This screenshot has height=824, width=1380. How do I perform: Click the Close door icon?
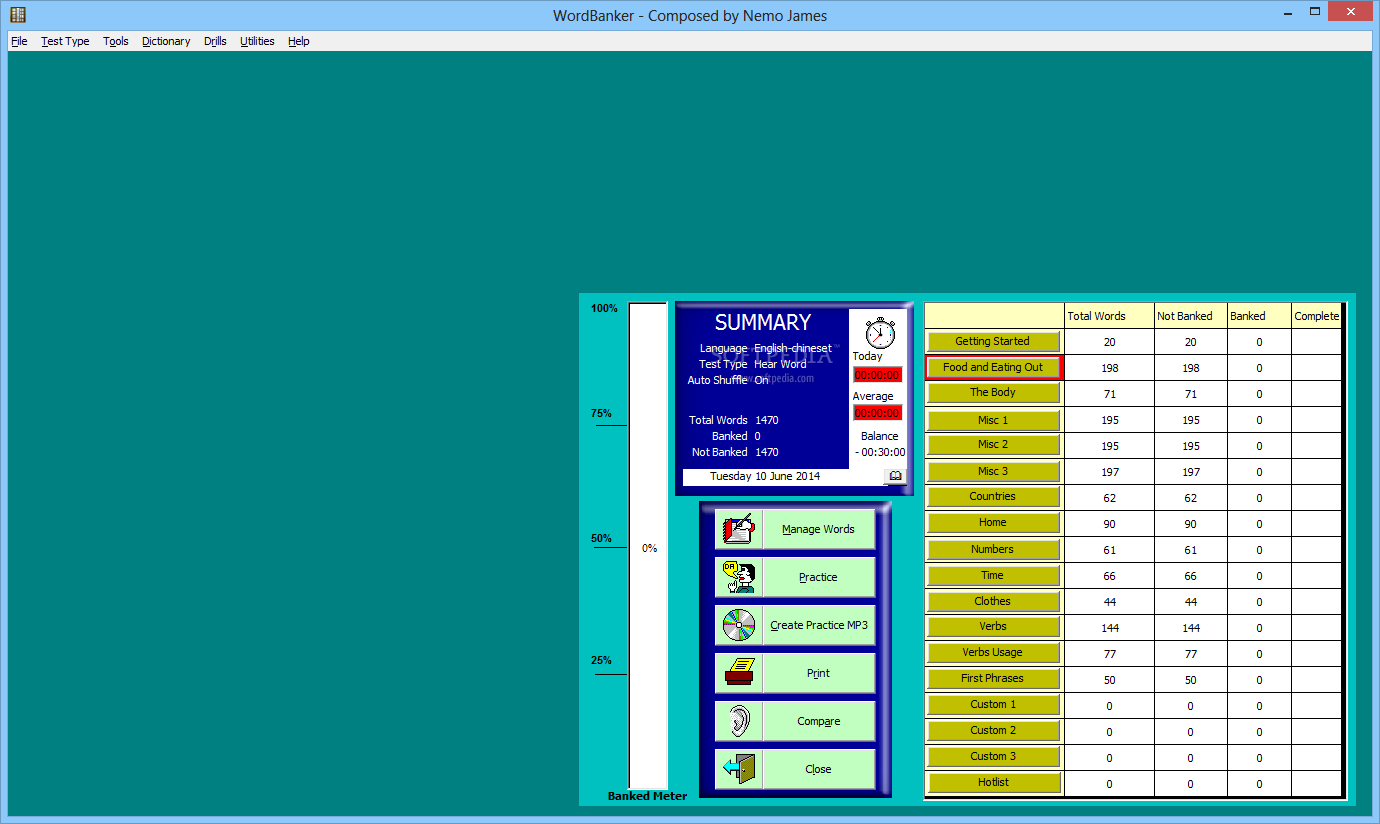739,769
